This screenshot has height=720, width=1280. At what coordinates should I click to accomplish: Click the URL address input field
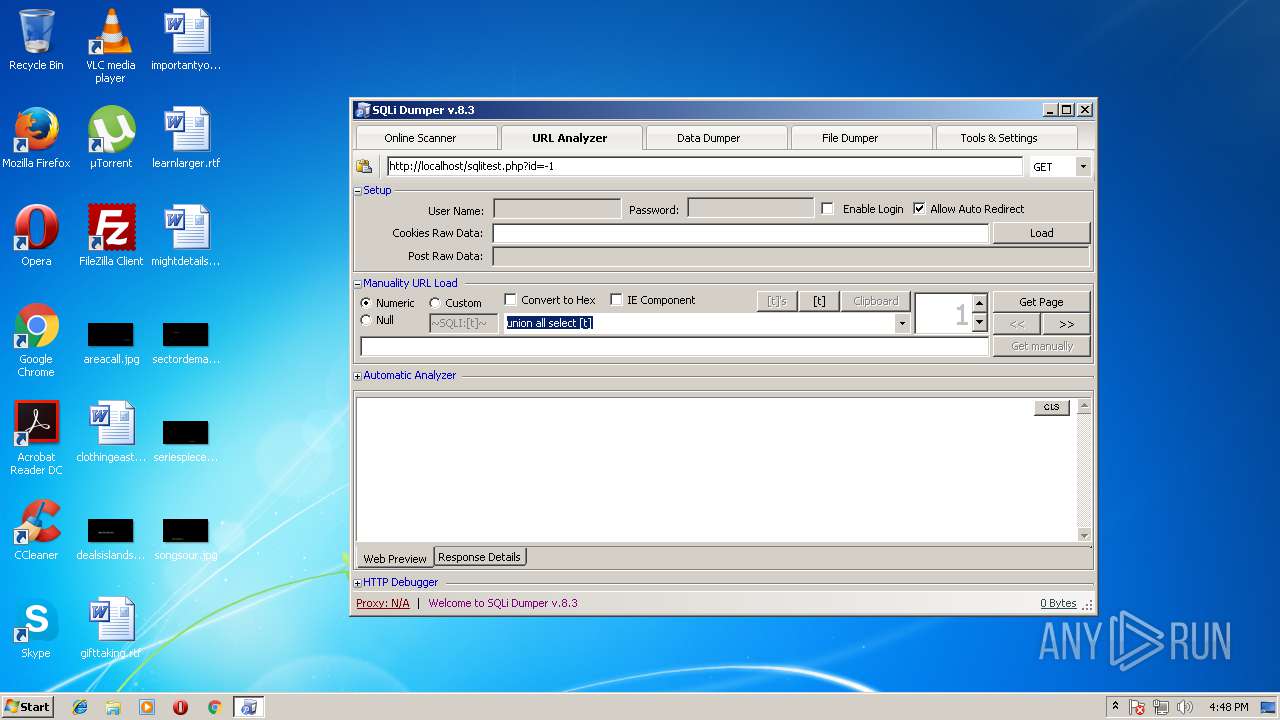[705, 167]
